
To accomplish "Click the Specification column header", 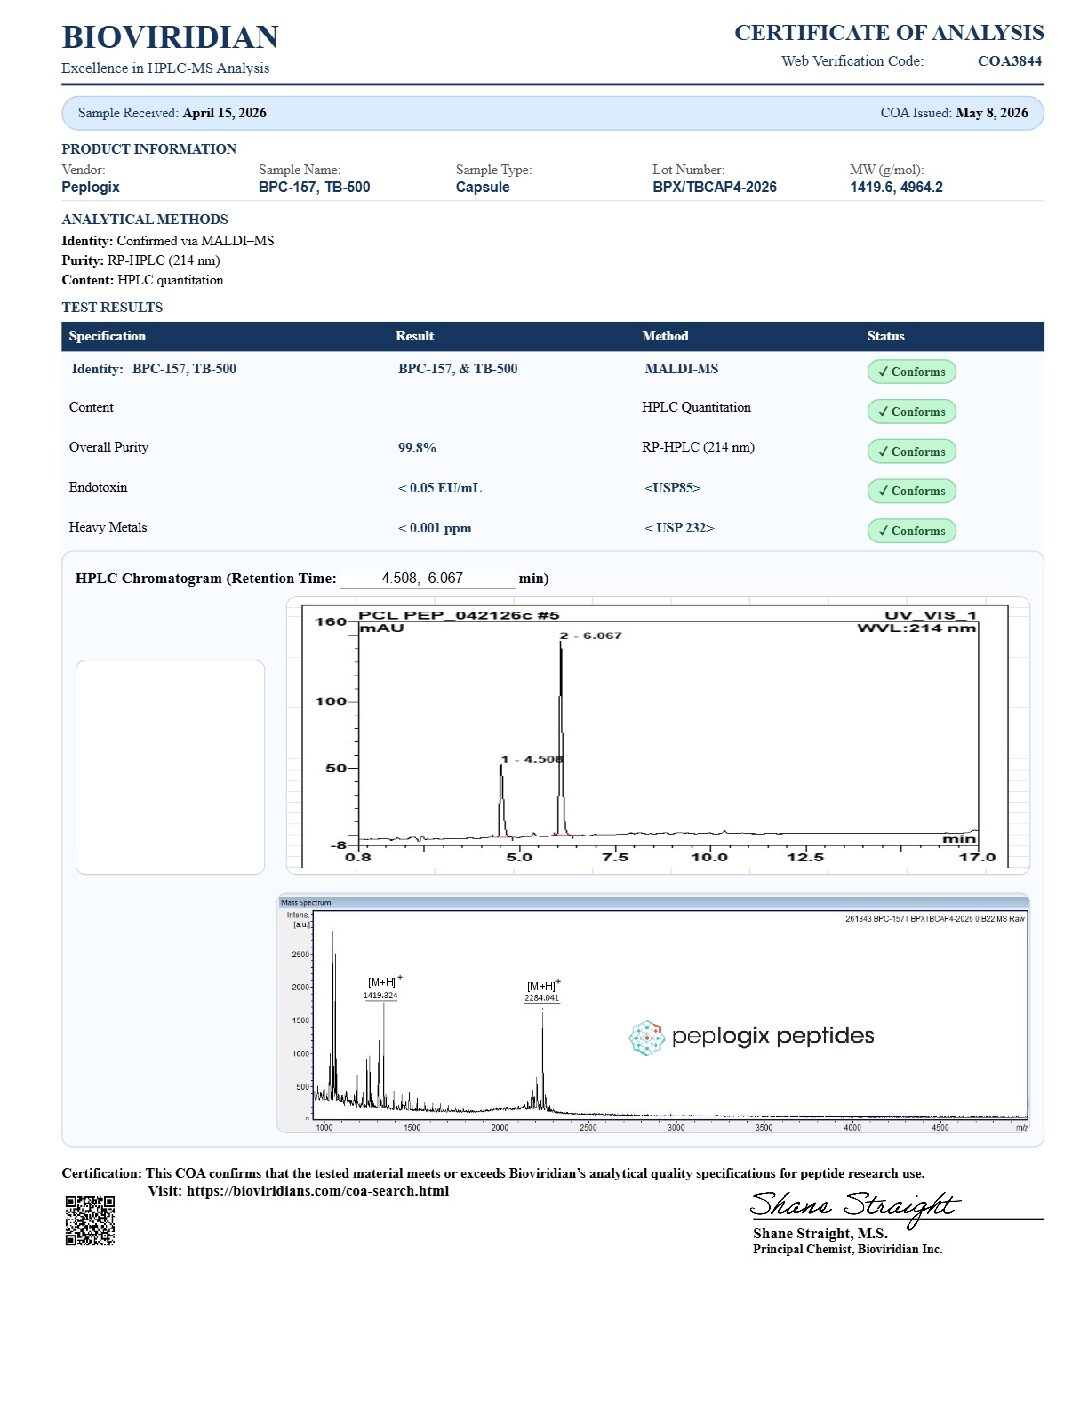I will point(107,336).
